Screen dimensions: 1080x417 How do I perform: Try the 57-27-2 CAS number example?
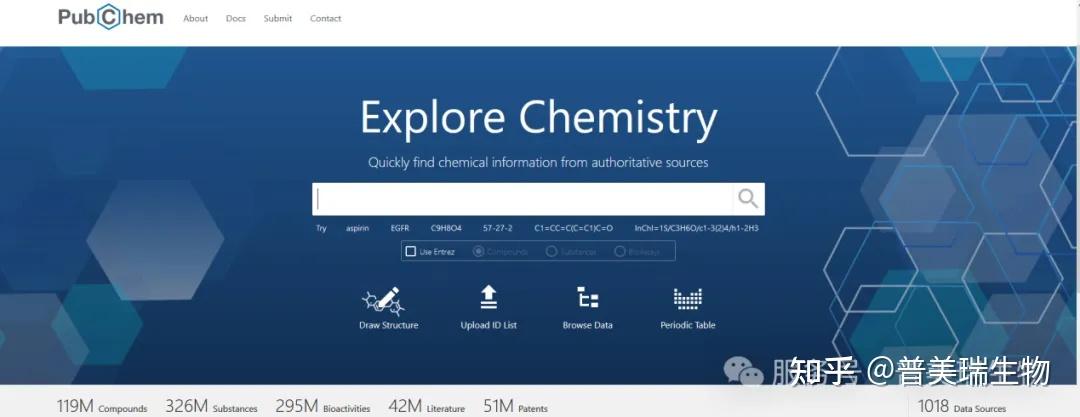pyautogui.click(x=498, y=228)
